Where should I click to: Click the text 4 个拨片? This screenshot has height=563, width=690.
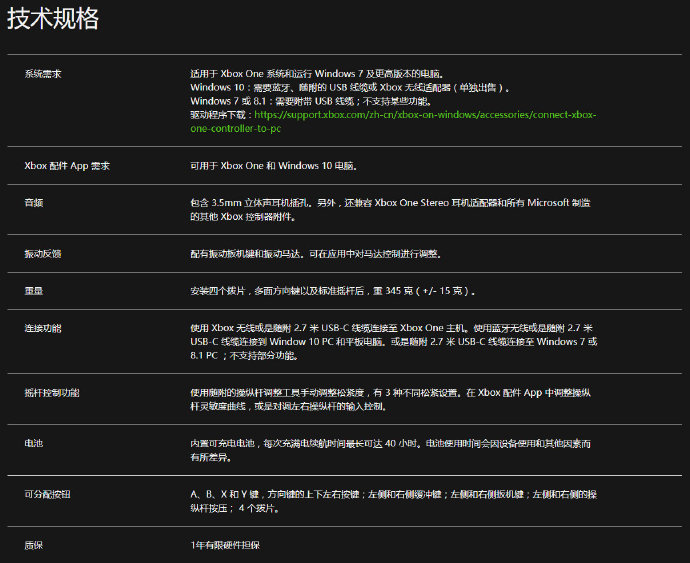259,508
